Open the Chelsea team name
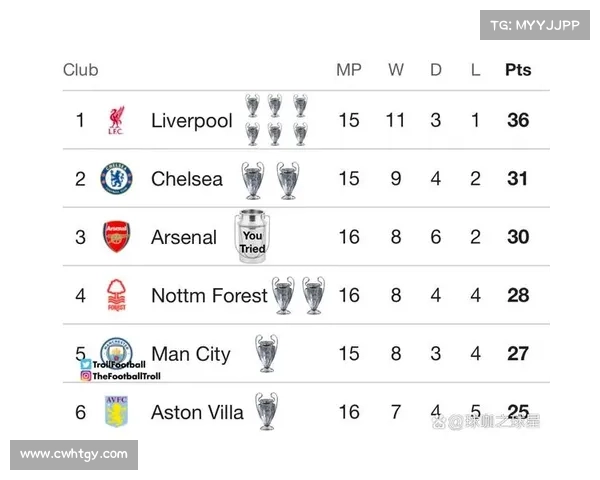 [x=187, y=179]
